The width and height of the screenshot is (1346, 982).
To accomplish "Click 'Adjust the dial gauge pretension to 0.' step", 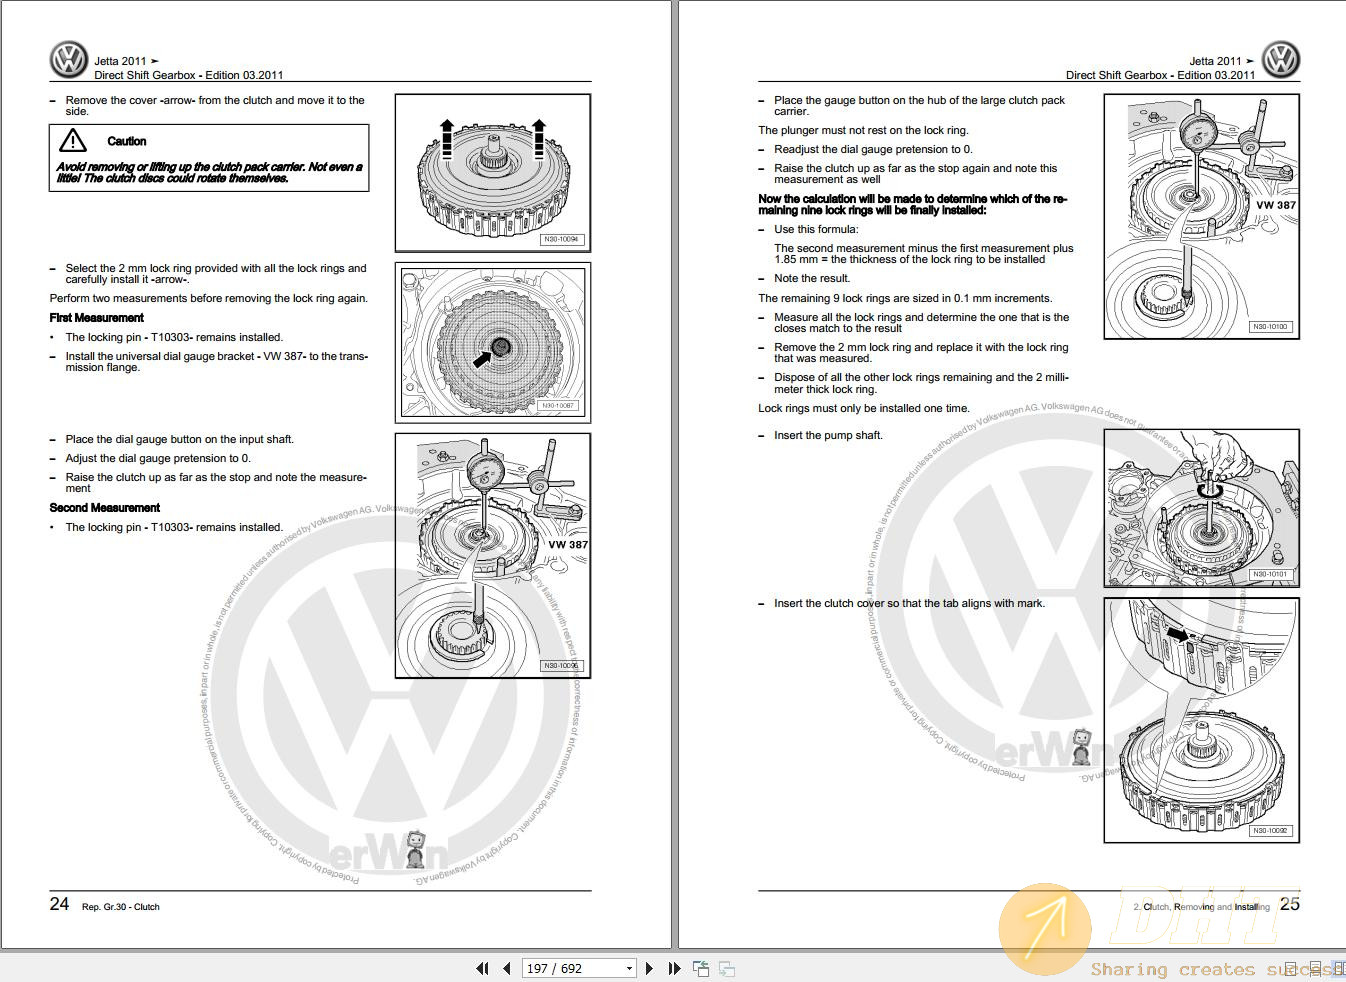I will (x=158, y=458).
